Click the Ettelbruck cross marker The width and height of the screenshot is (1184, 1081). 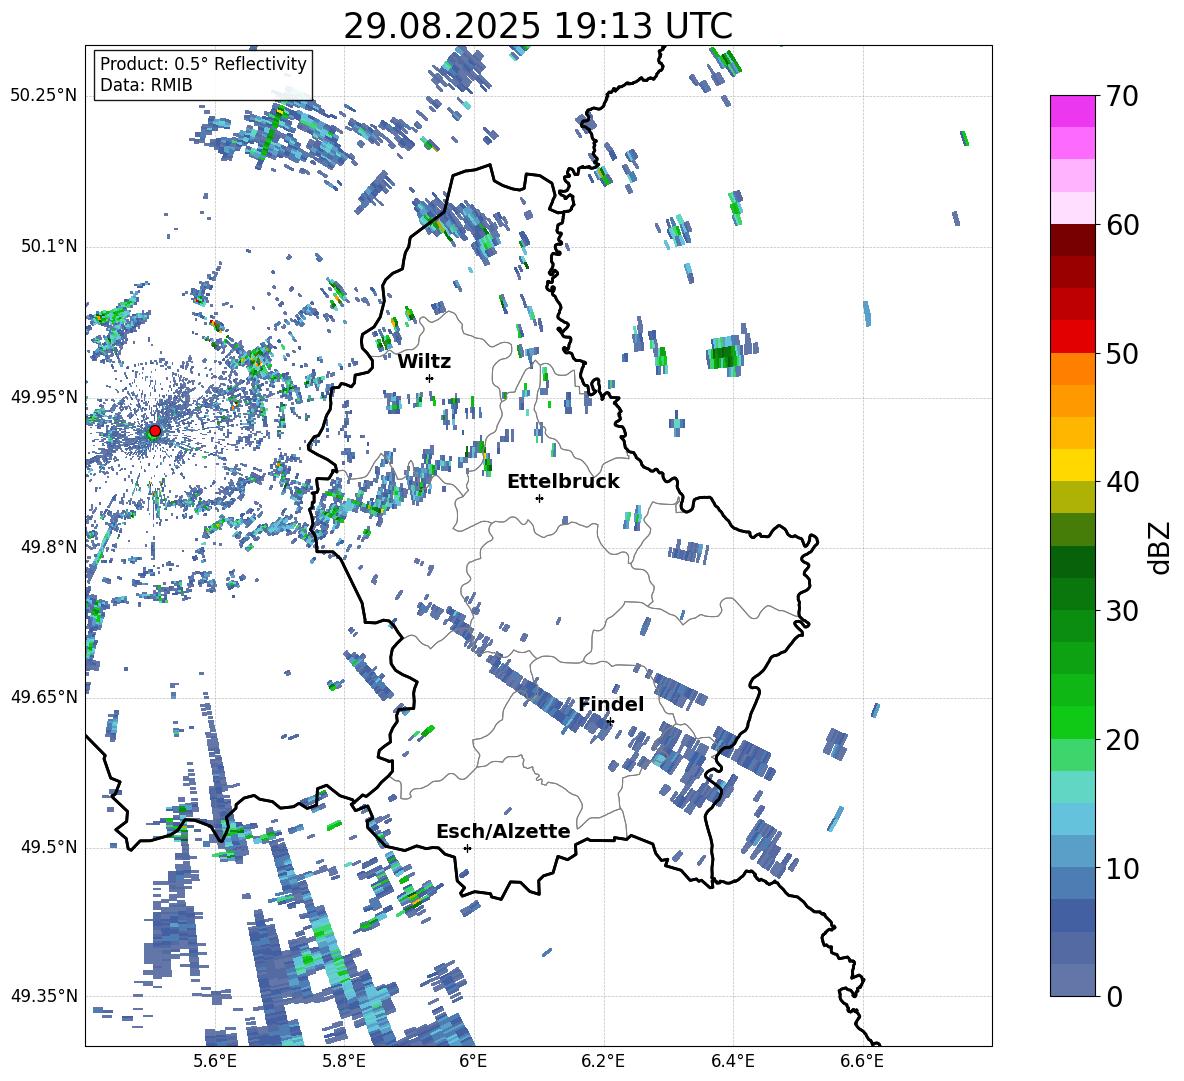[x=539, y=498]
